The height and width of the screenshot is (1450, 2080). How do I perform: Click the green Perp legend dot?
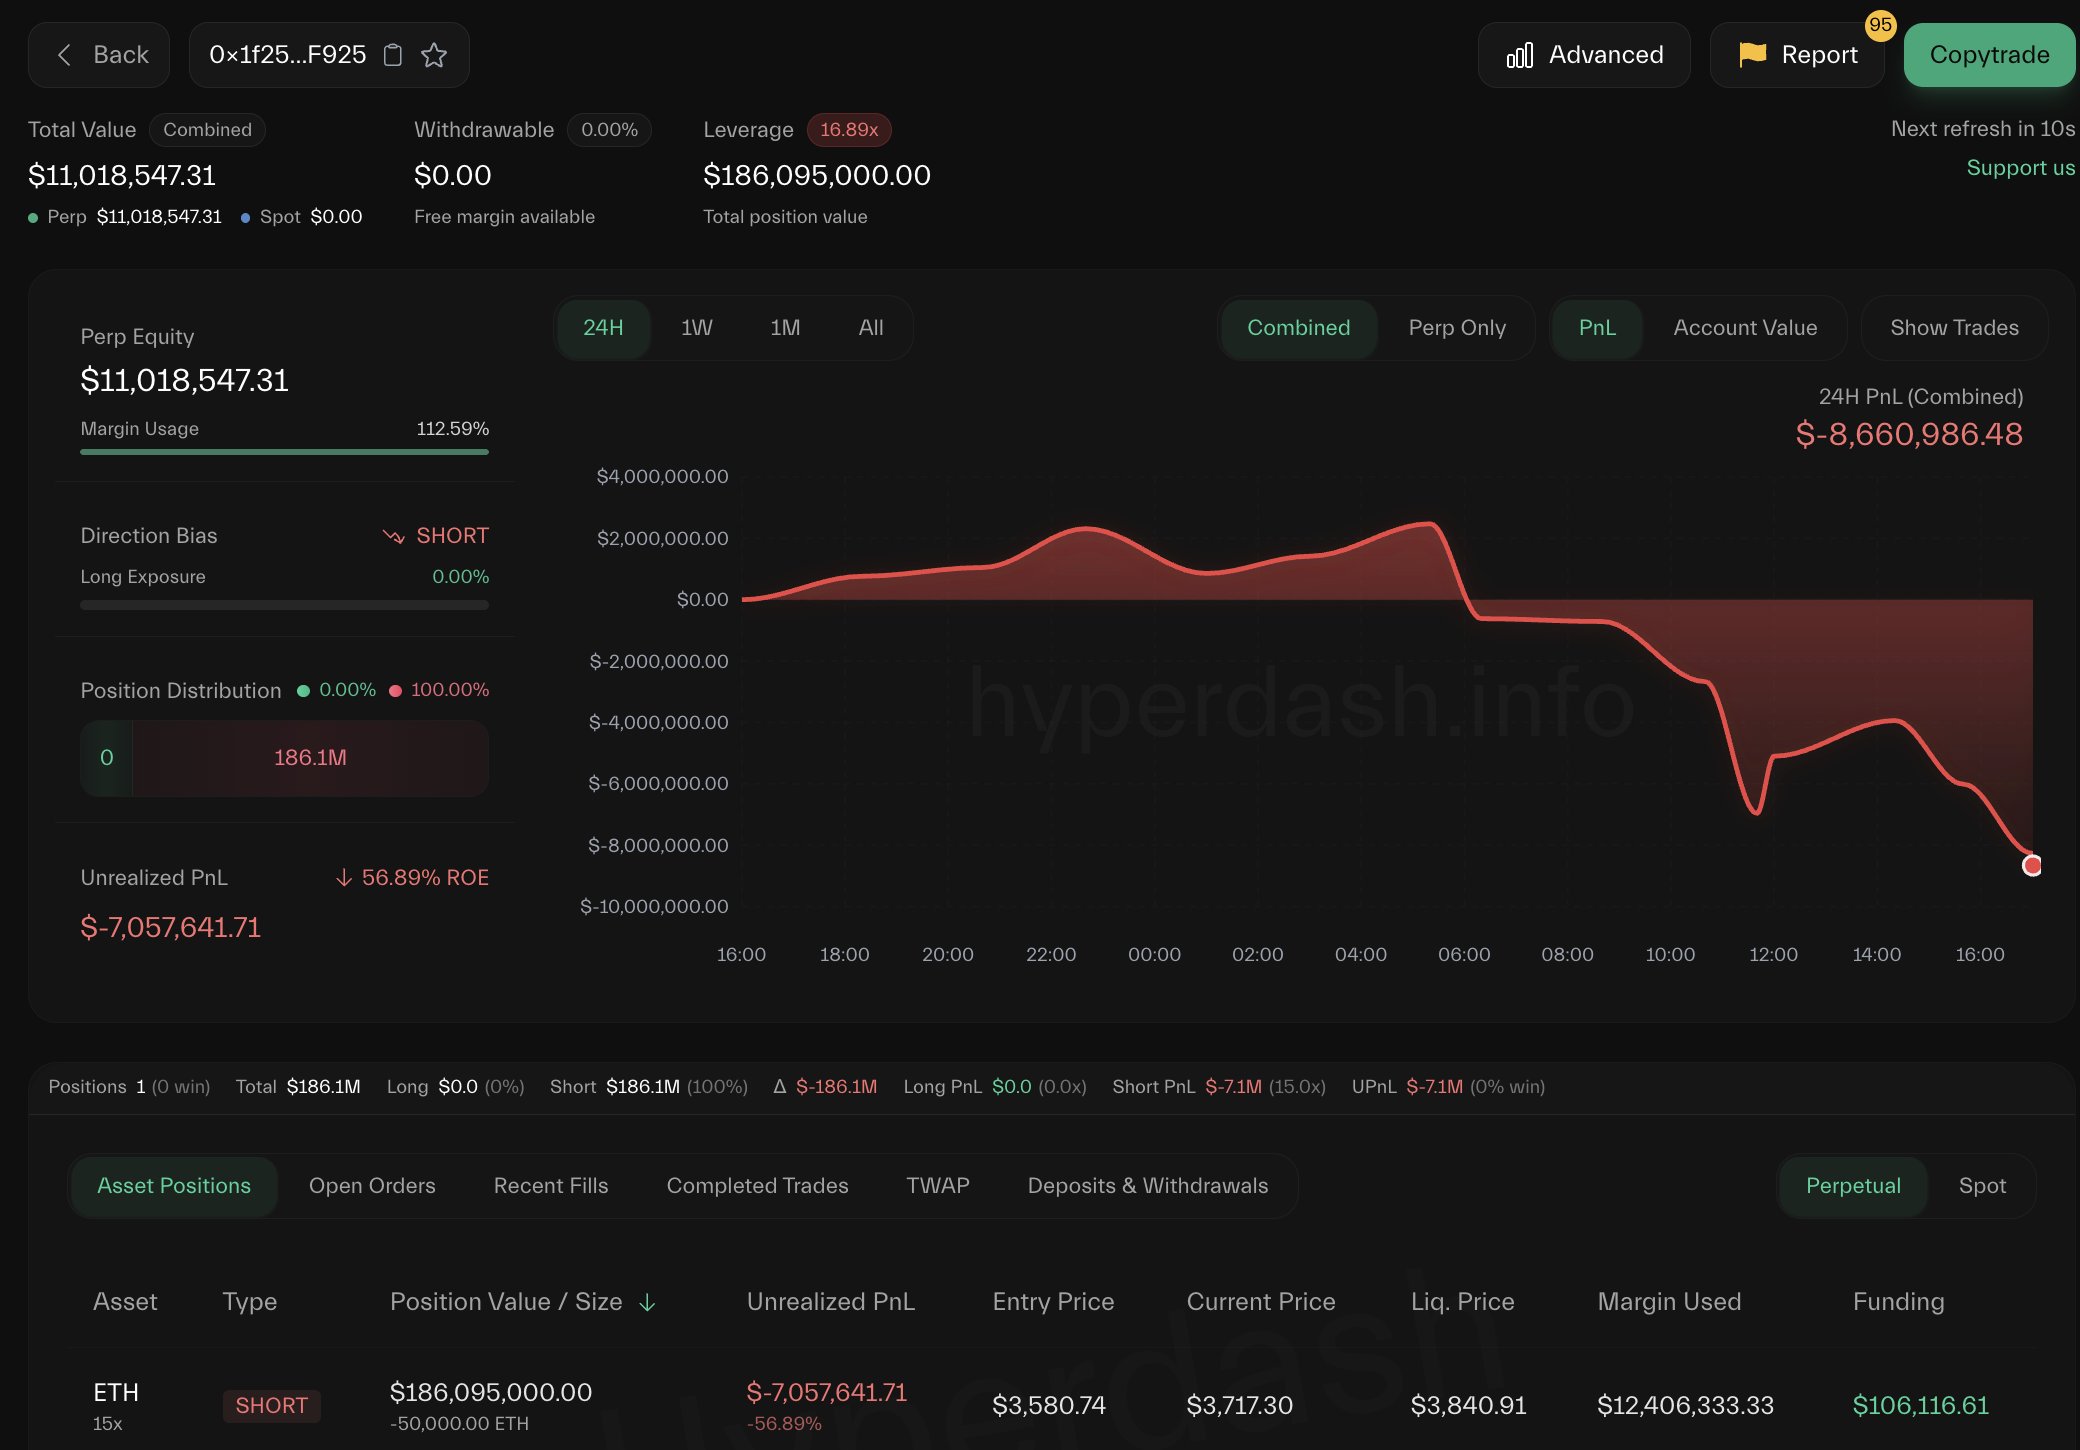(x=33, y=218)
